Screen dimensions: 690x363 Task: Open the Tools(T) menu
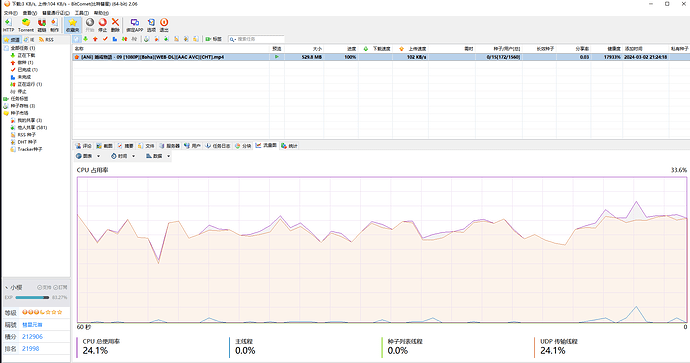point(81,13)
